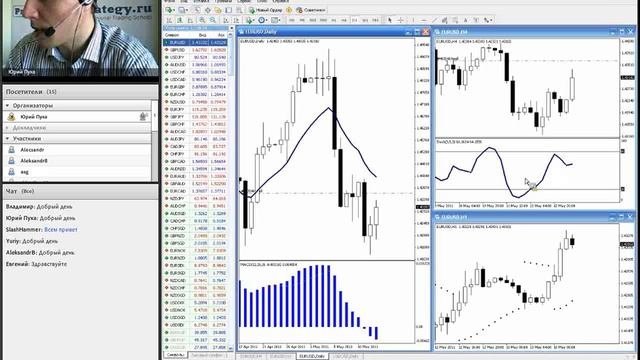
Task: Click the Всем привет chat message
Action: [61, 230]
